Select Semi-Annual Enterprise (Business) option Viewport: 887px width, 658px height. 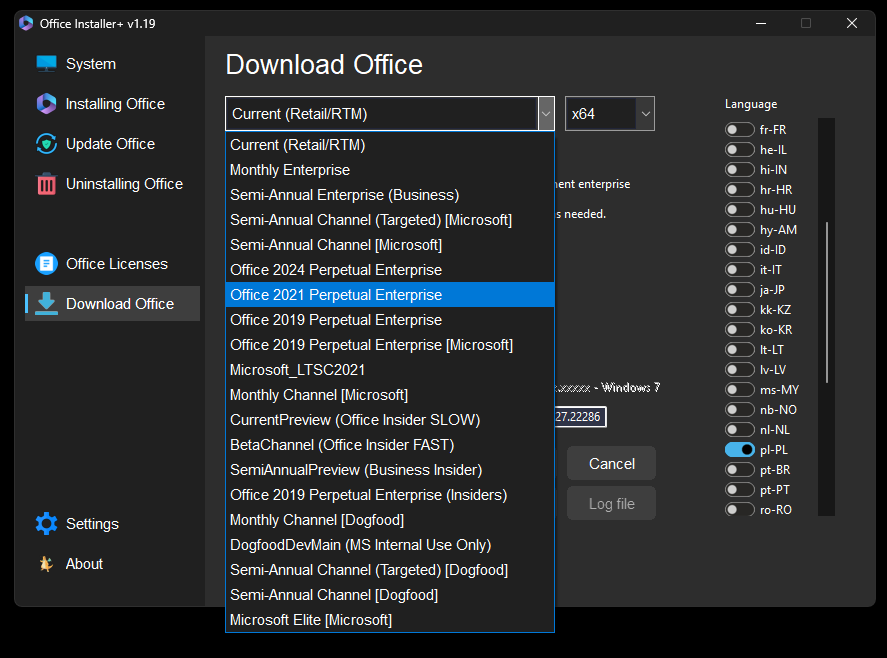tap(390, 195)
